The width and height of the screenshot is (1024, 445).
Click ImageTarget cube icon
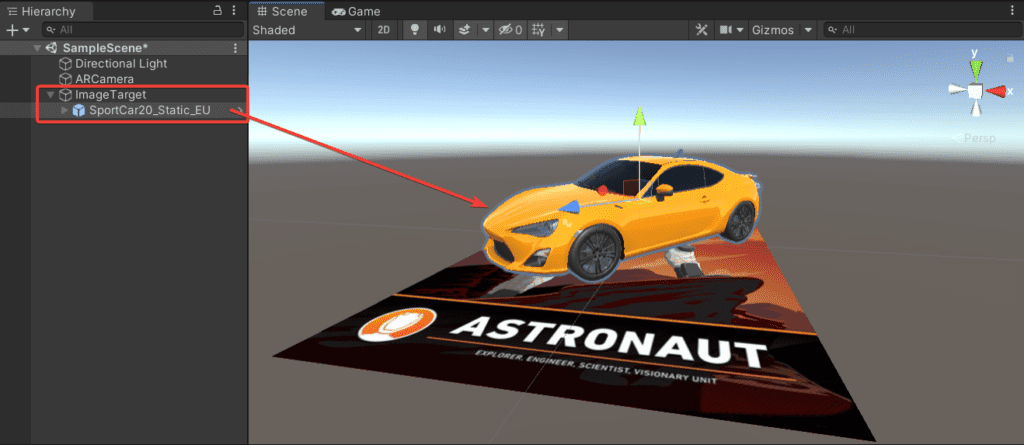(65, 95)
